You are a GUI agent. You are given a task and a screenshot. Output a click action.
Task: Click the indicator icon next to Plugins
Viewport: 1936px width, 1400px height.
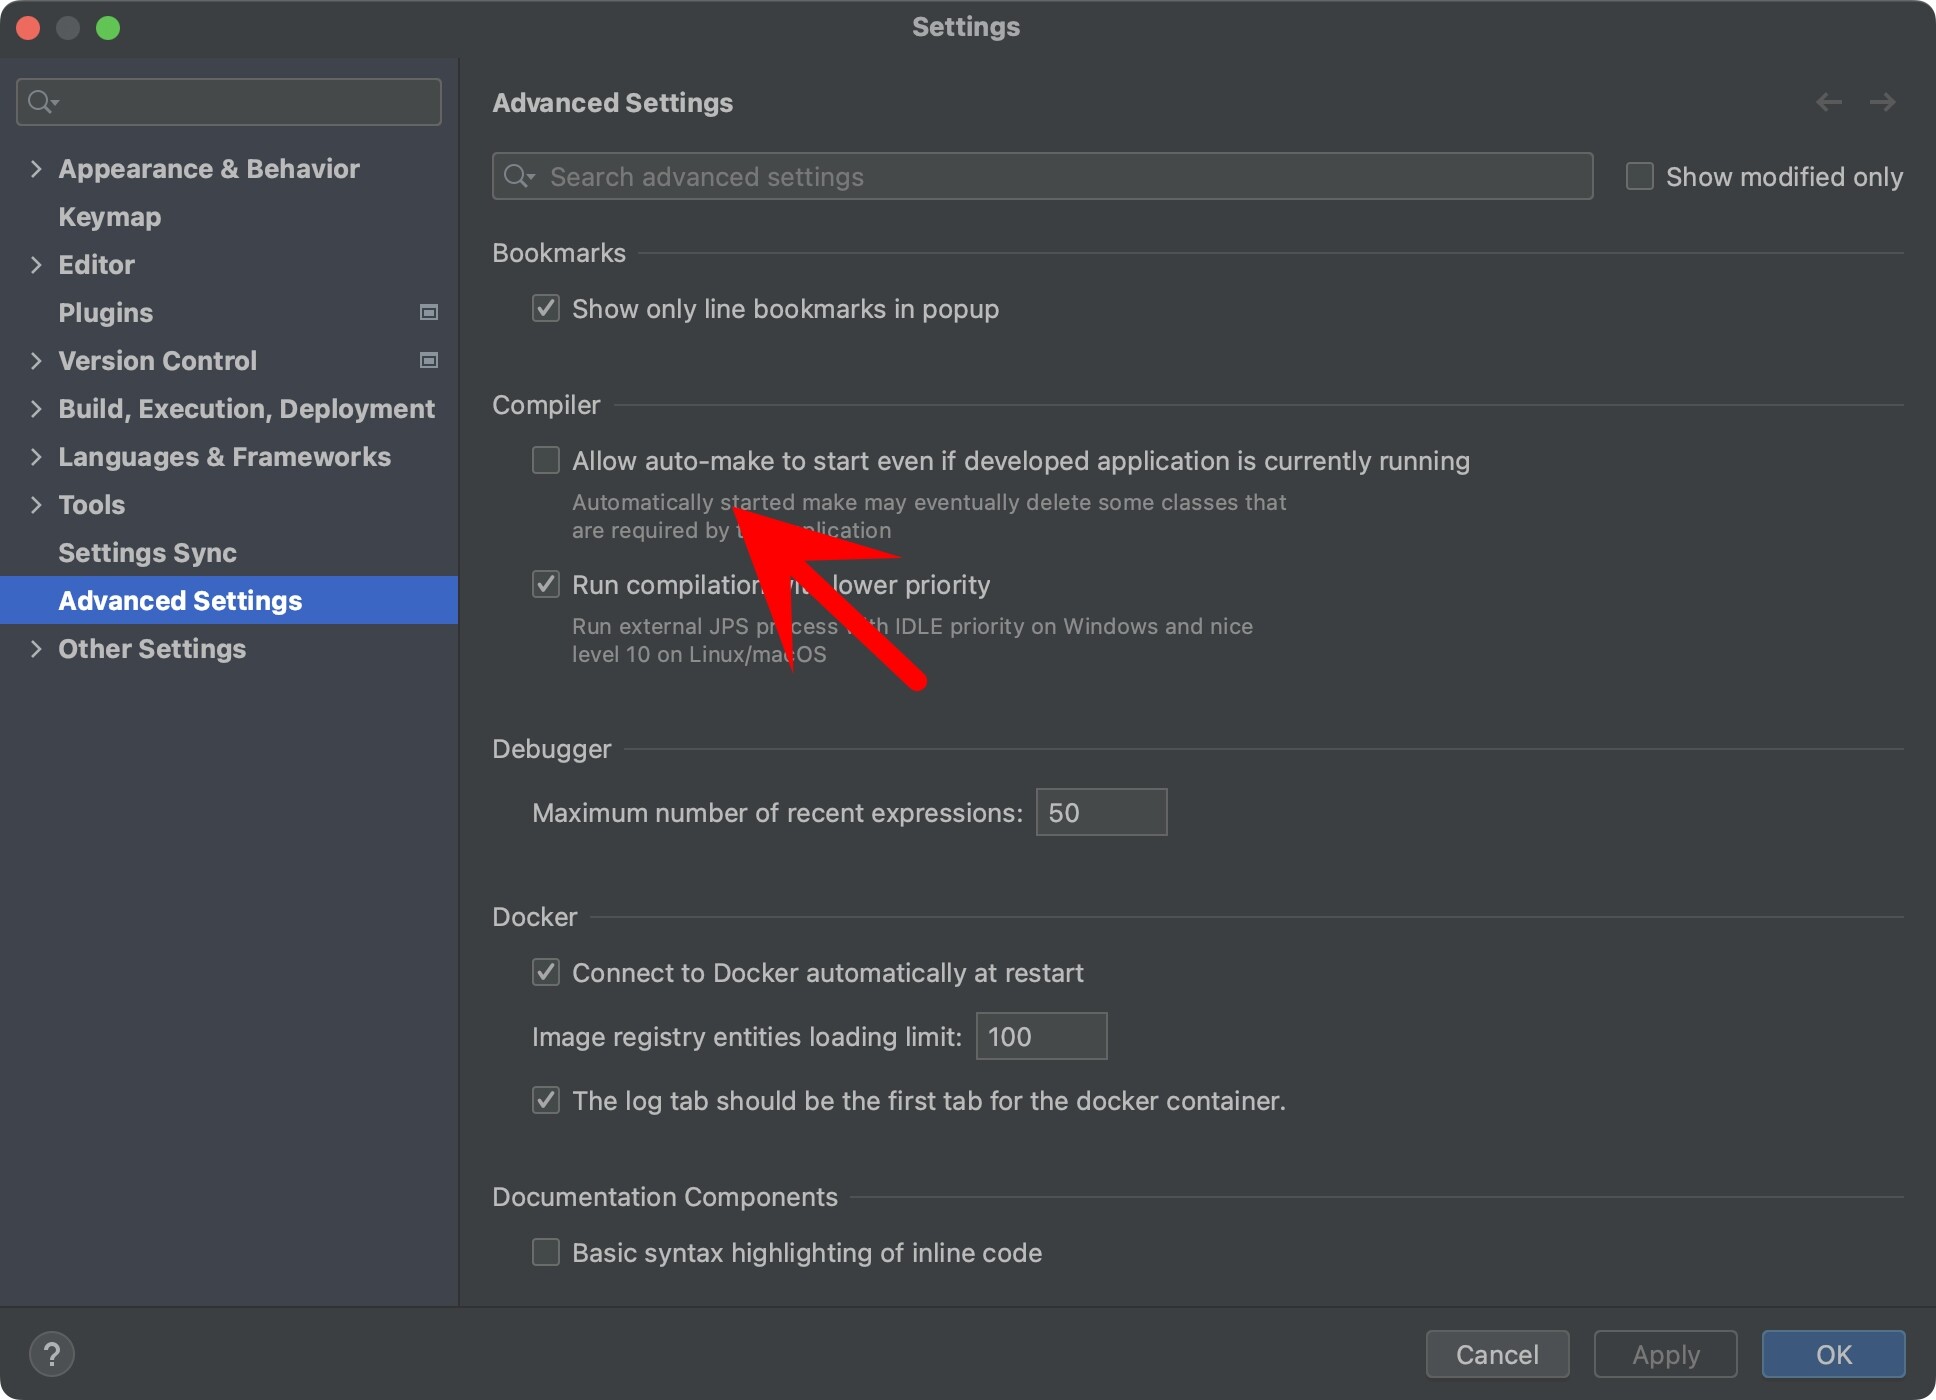coord(428,312)
